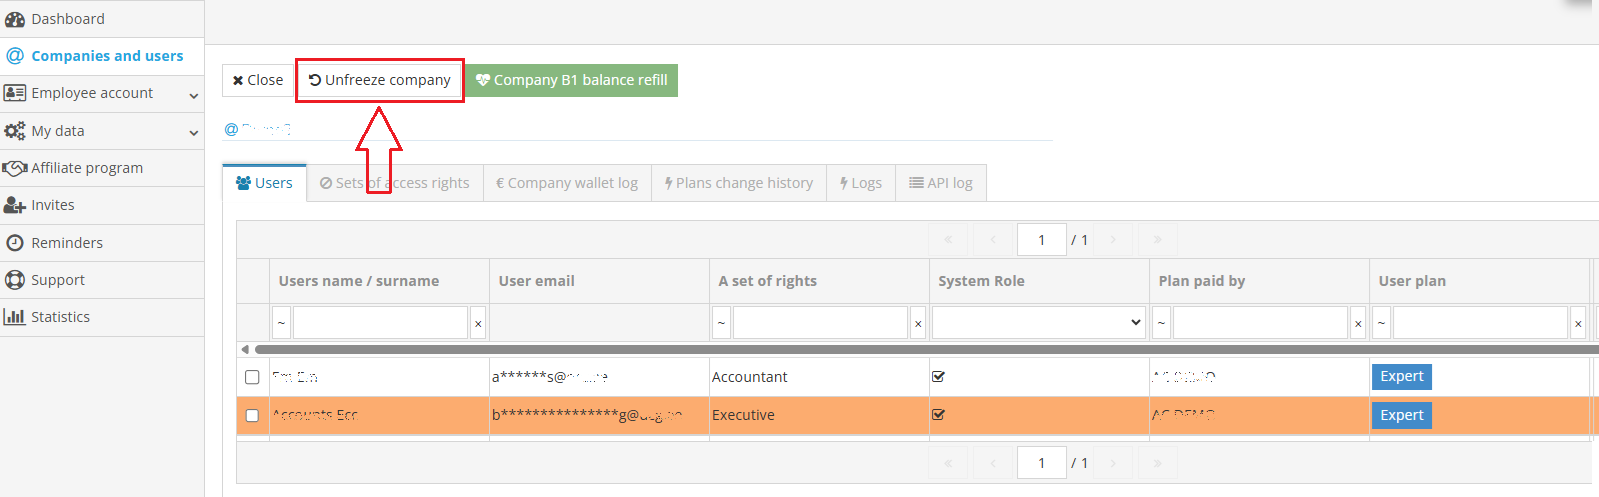Image resolution: width=1599 pixels, height=497 pixels.
Task: Click Company B1 balance refill button
Action: 571,80
